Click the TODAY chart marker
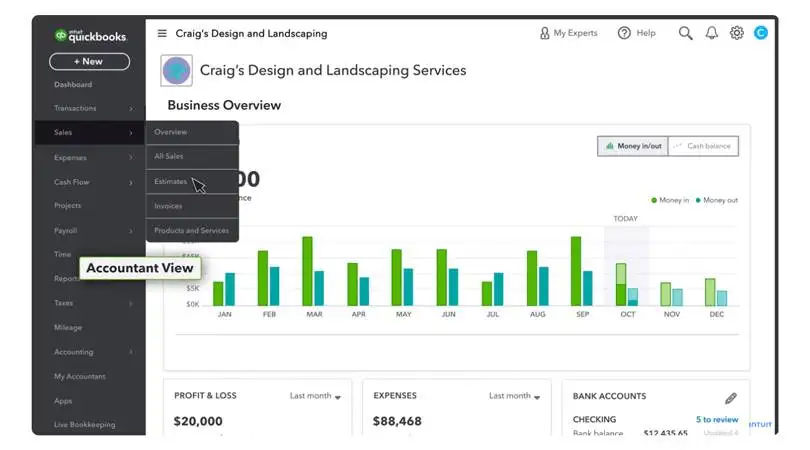This screenshot has height=450, width=810. tap(626, 219)
